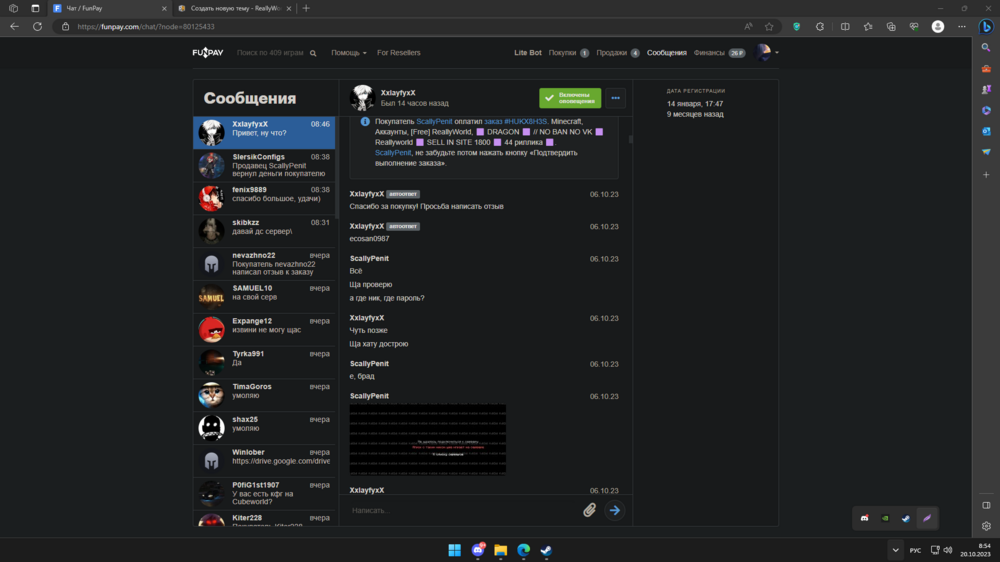Send message with arrow button
1000x562 pixels.
[x=615, y=510]
